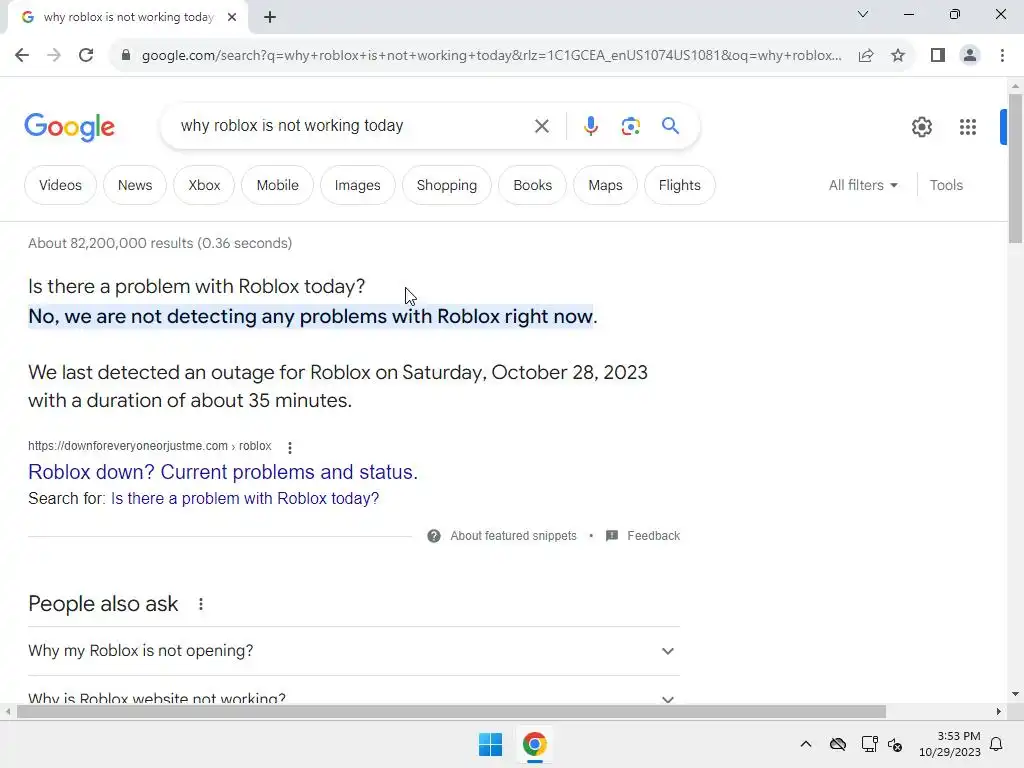Show hidden system tray icons
The image size is (1024, 768).
click(806, 744)
